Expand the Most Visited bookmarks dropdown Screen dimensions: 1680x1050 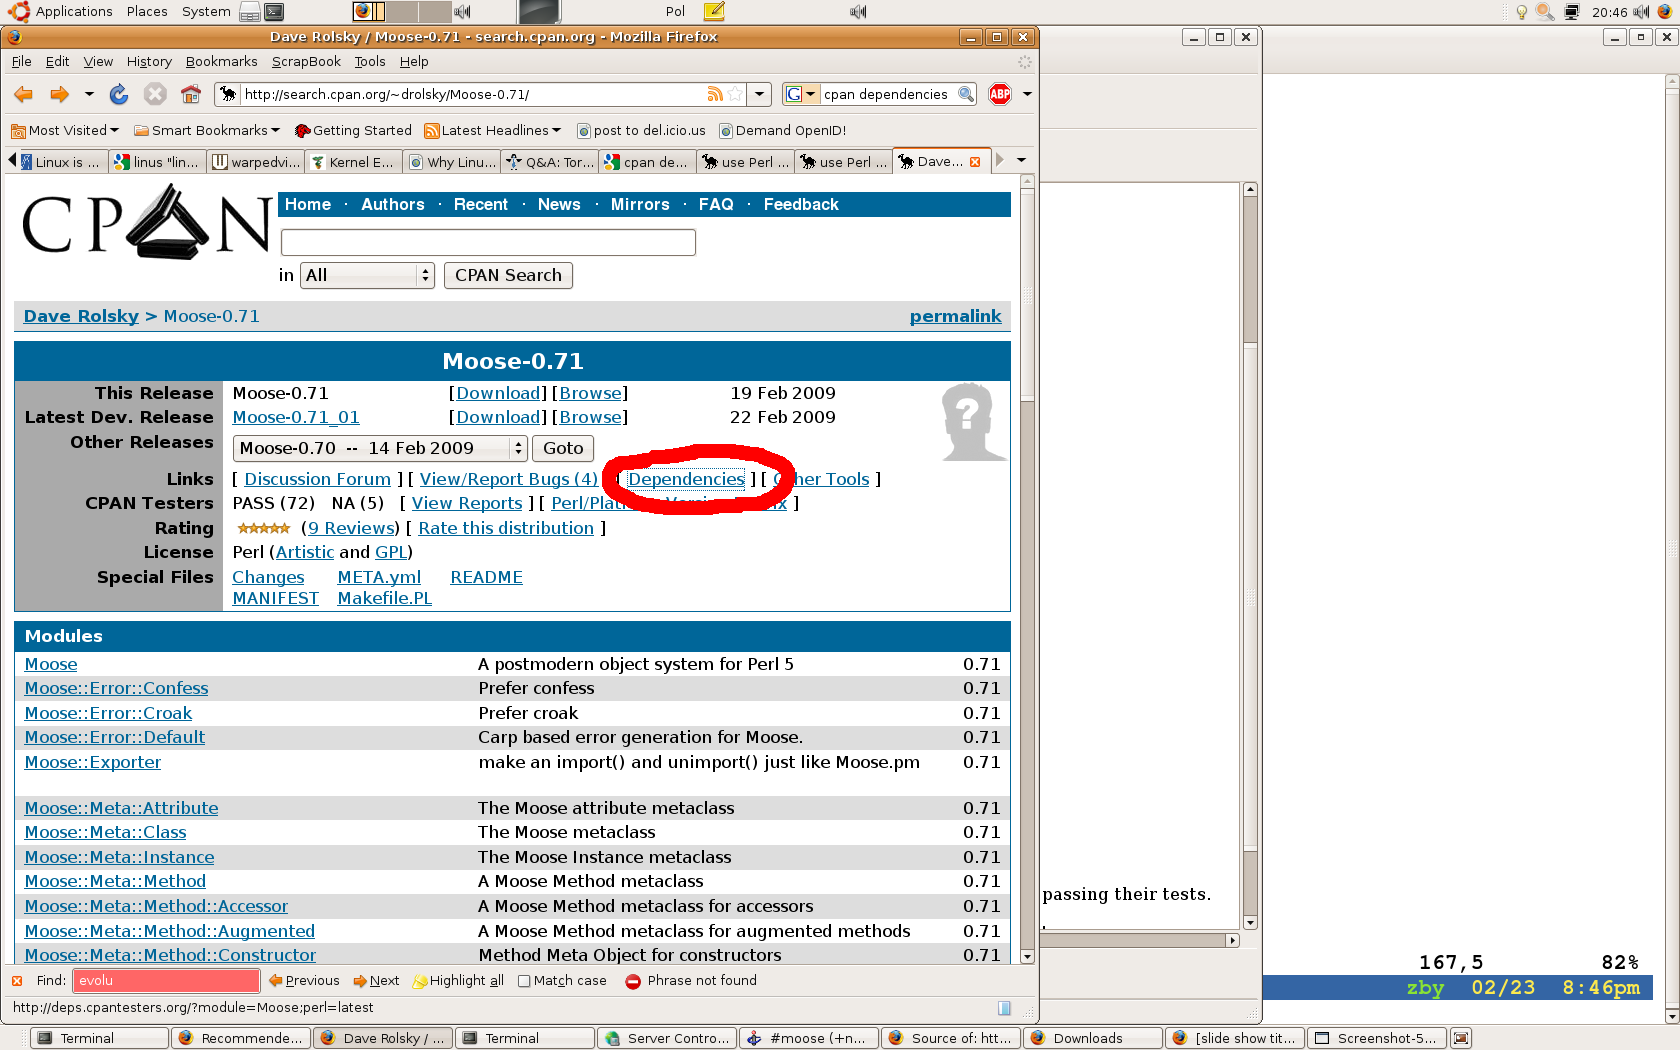pos(65,130)
